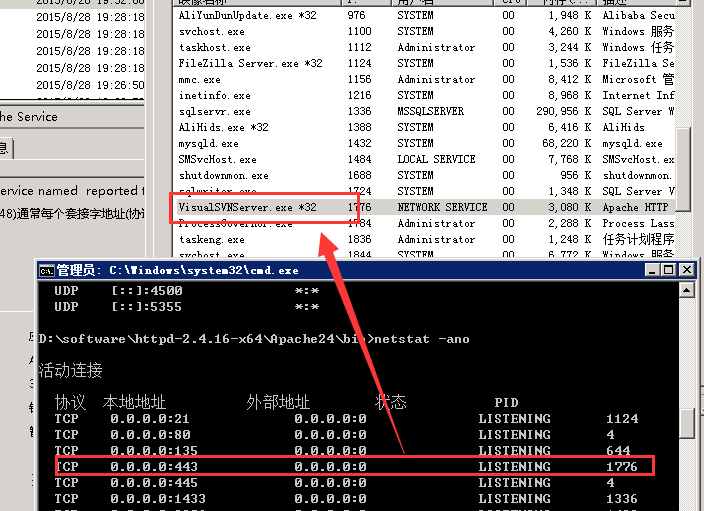704x511 pixels.
Task: Click the 0.0.0.0:80 local address entry
Action: (x=150, y=435)
